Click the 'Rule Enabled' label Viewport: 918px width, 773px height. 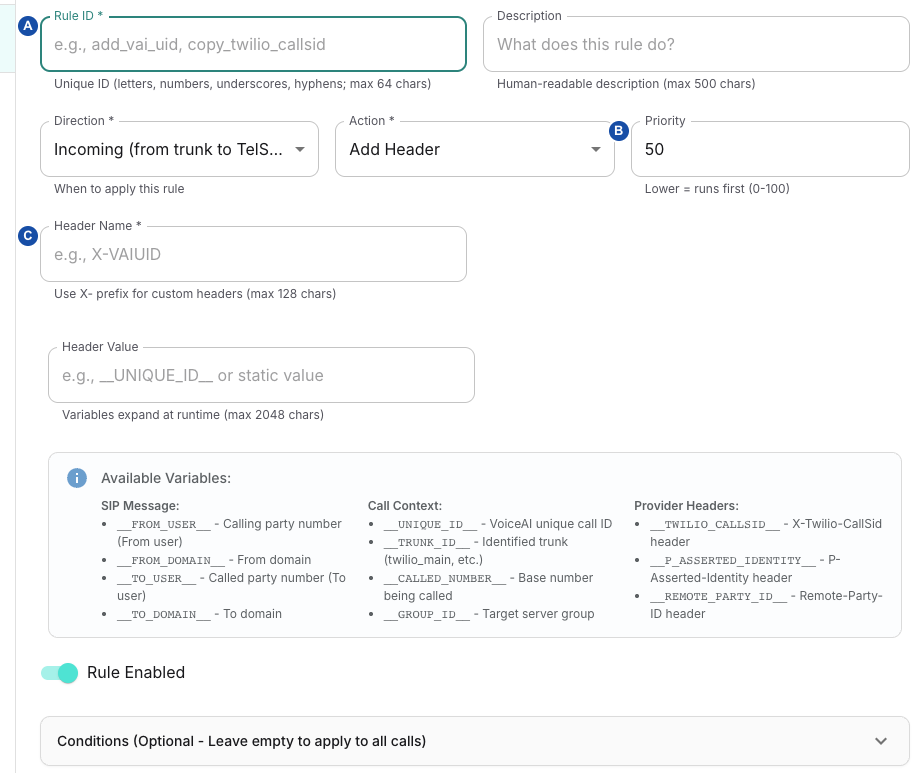[136, 672]
